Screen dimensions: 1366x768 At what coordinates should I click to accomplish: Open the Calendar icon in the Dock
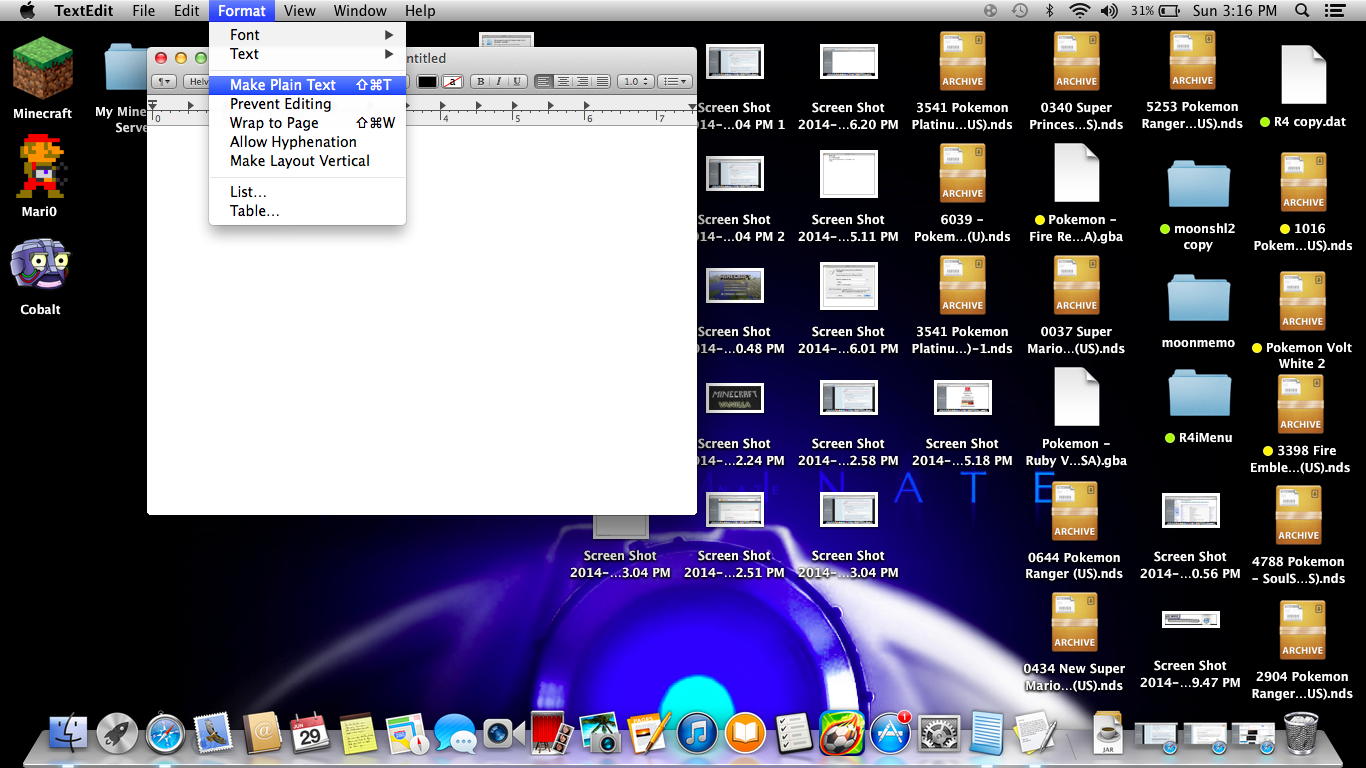point(310,734)
